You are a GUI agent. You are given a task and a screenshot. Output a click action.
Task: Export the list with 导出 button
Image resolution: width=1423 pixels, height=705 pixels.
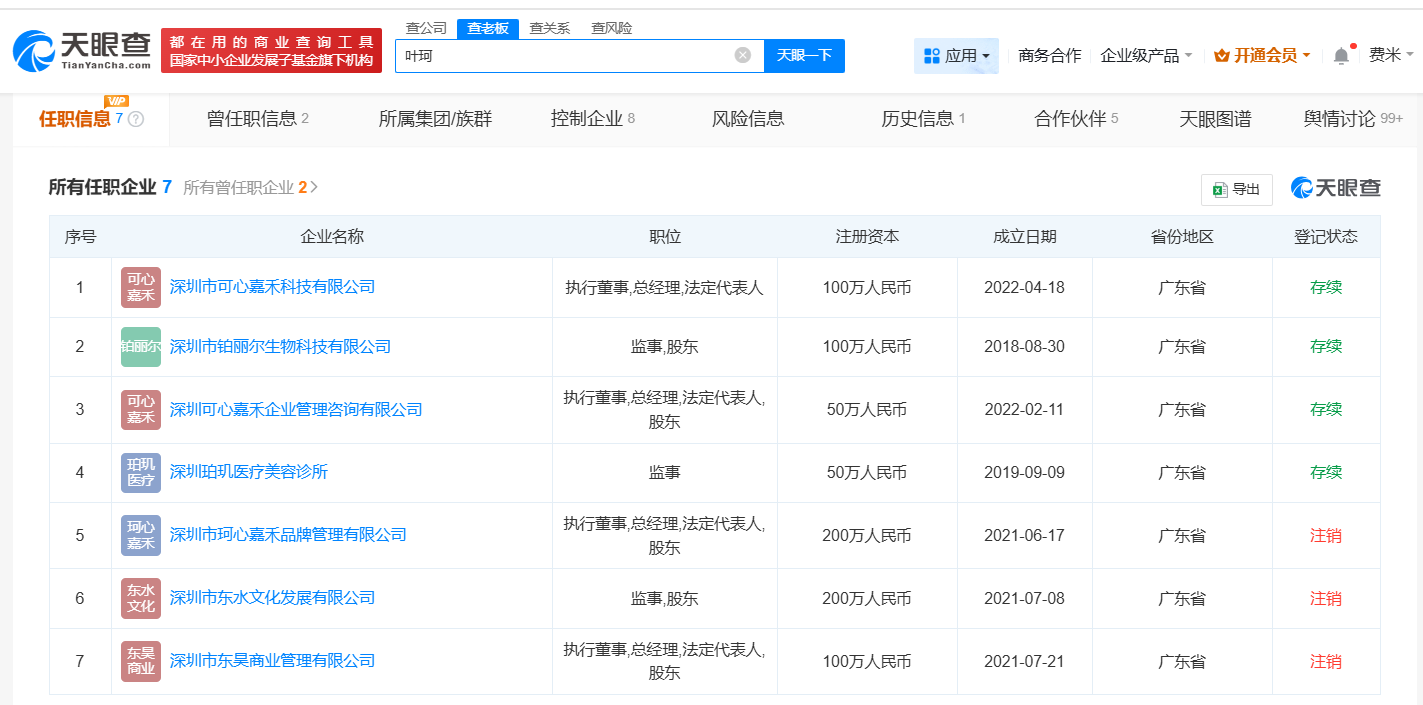1236,189
